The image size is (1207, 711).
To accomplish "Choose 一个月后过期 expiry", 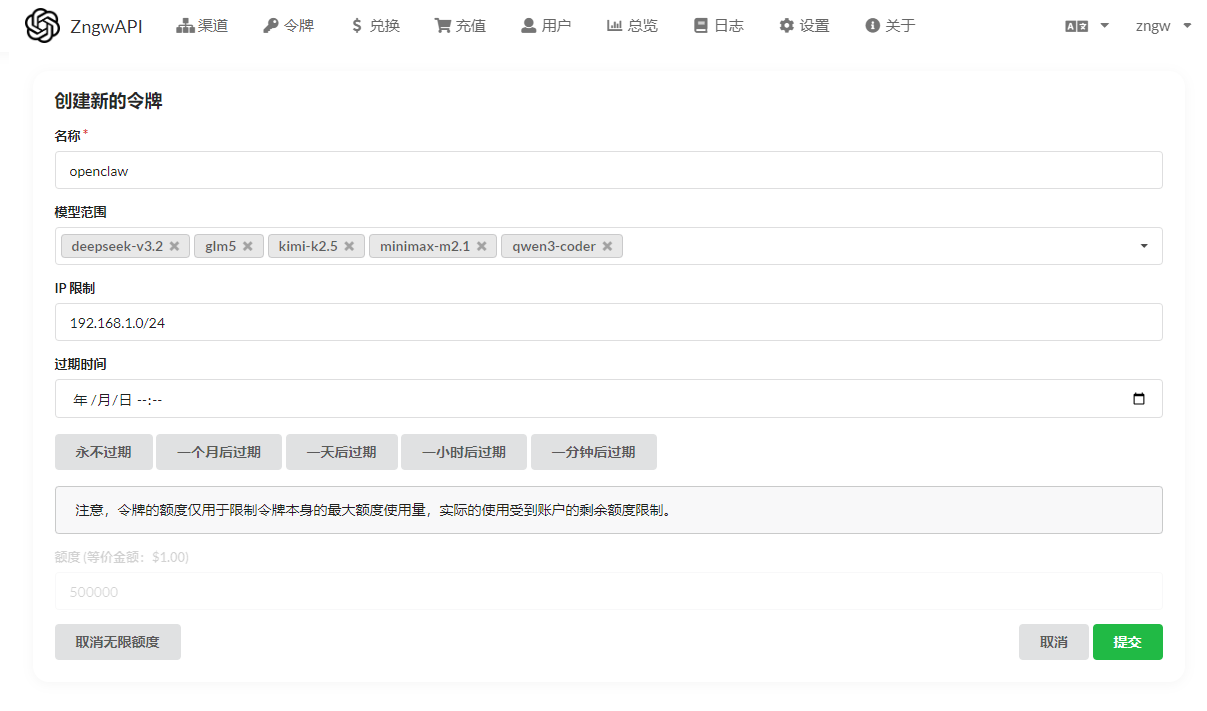I will coord(219,452).
